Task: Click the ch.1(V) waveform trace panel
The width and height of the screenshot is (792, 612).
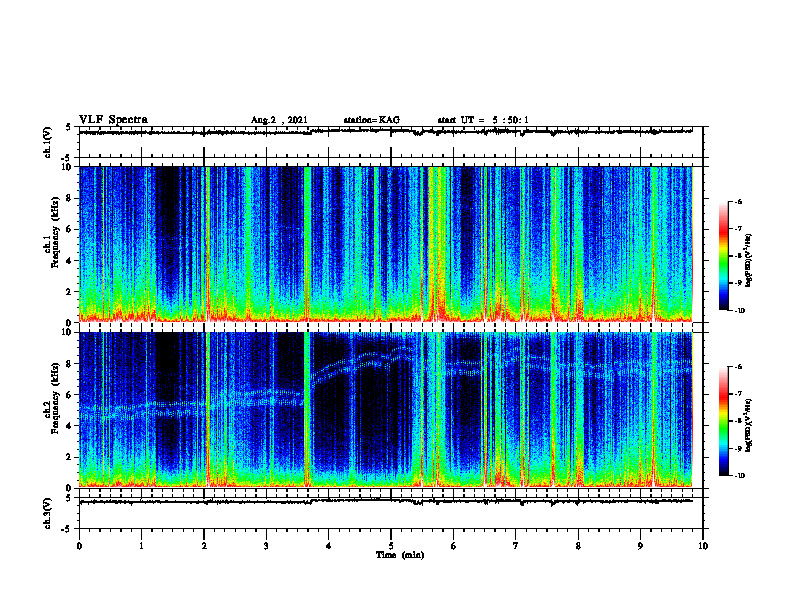Action: [x=391, y=142]
